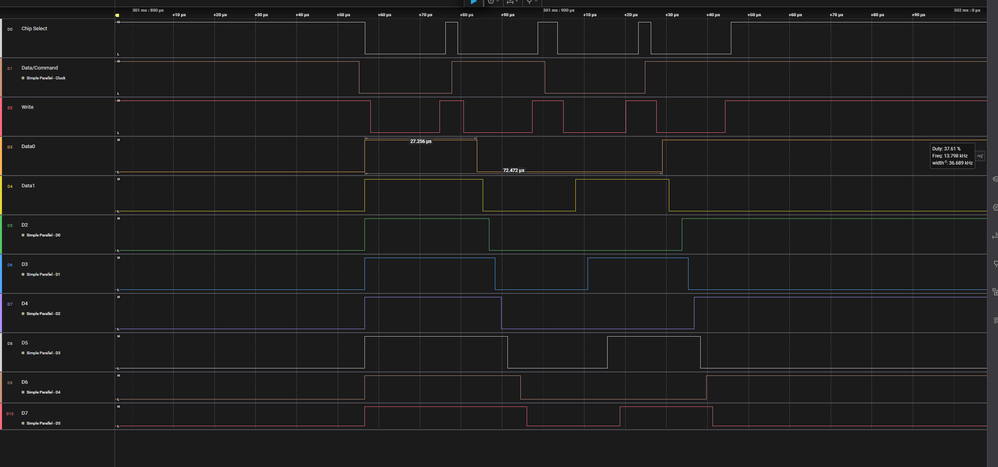Screen dimensions: 998x467
Task: Click the 72.472 µs width measurement on Data0
Action: [514, 171]
